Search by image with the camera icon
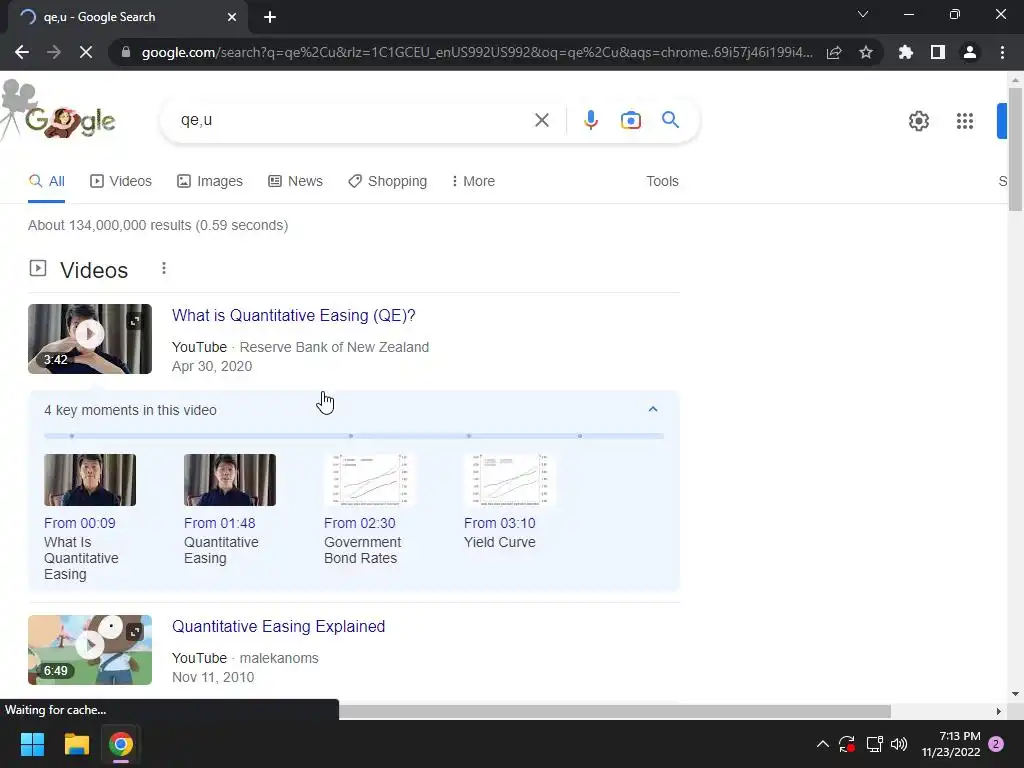Image resolution: width=1024 pixels, height=768 pixels. tap(631, 120)
